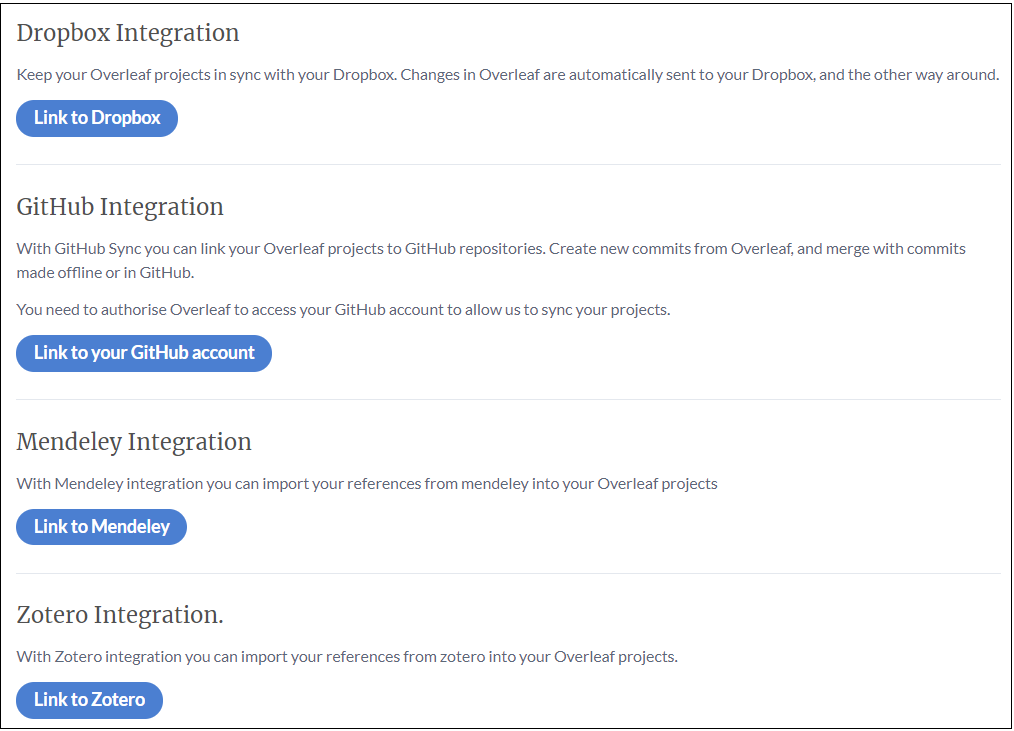
Task: Select the Link to Mendeley button
Action: click(x=102, y=527)
